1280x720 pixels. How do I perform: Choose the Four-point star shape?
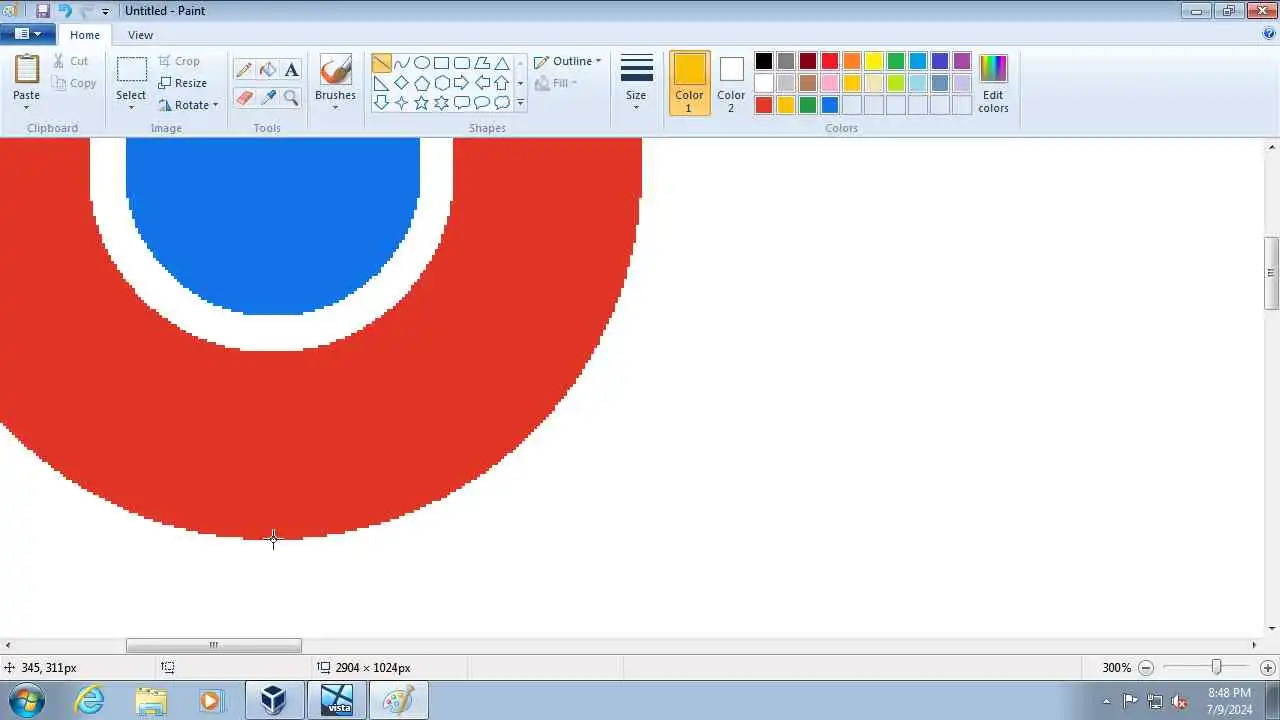tap(401, 103)
